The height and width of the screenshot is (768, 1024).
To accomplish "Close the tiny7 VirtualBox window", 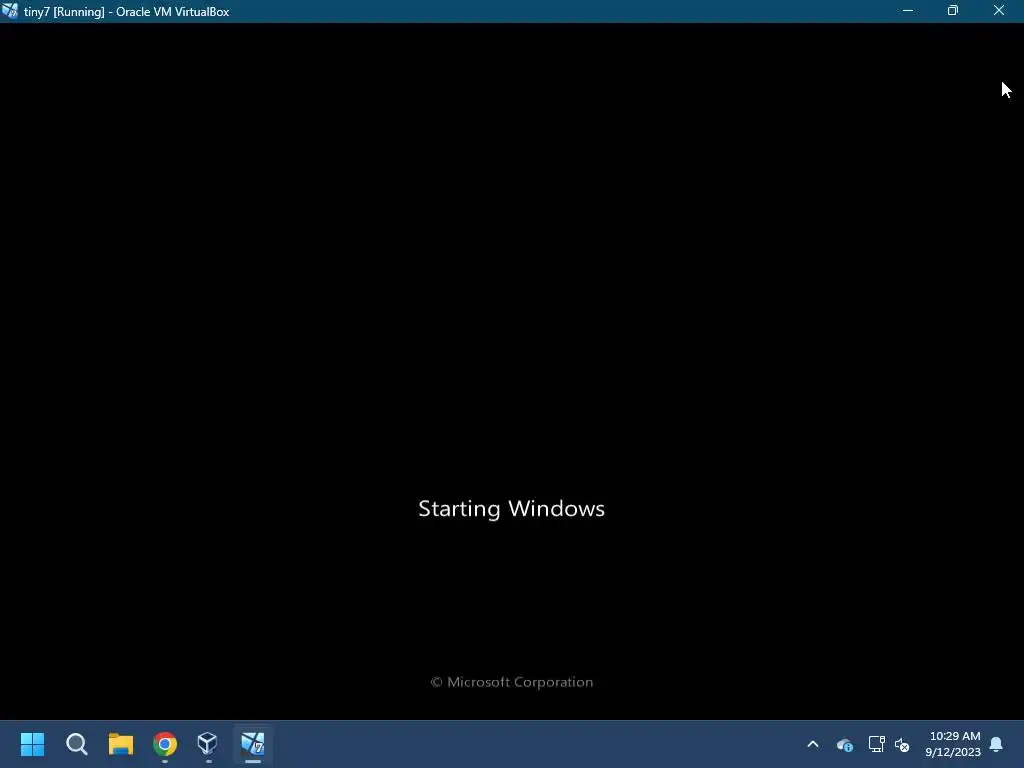I will pyautogui.click(x=999, y=11).
